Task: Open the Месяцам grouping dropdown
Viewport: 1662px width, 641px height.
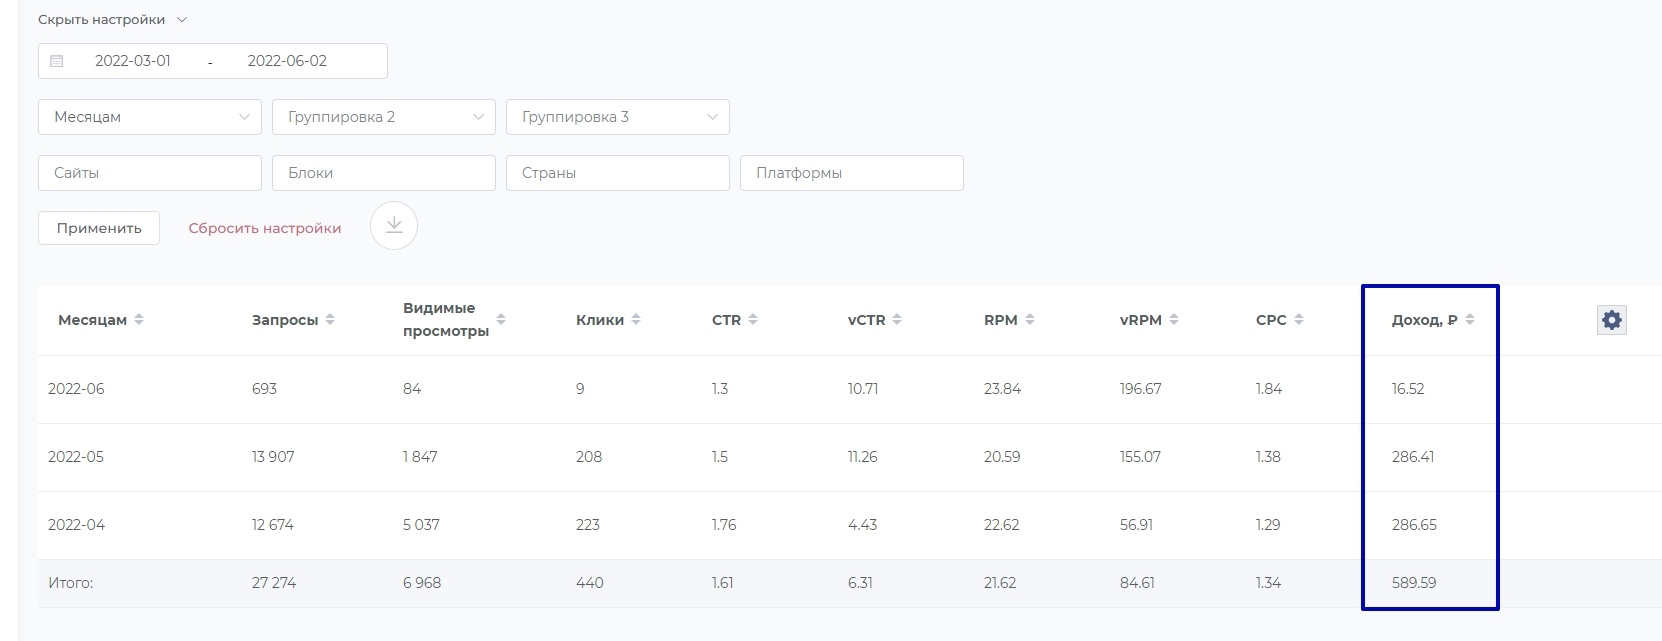Action: coord(150,117)
